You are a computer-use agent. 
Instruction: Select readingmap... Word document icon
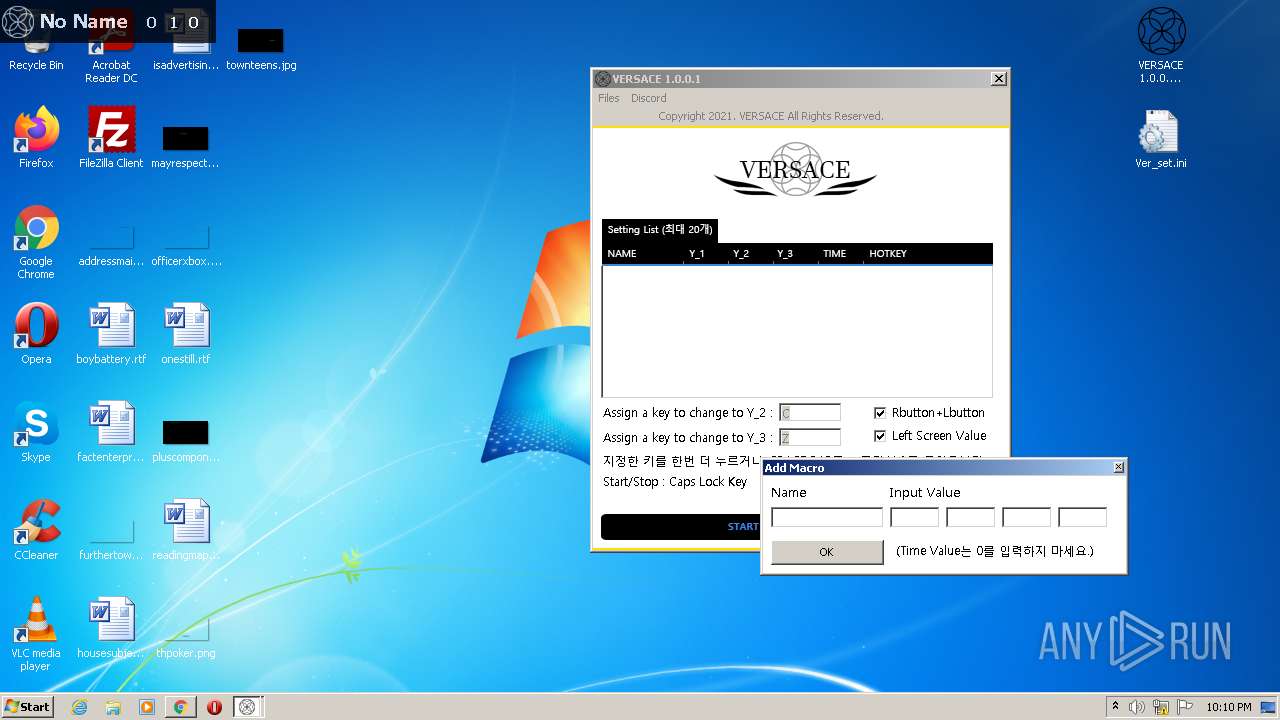click(x=186, y=530)
